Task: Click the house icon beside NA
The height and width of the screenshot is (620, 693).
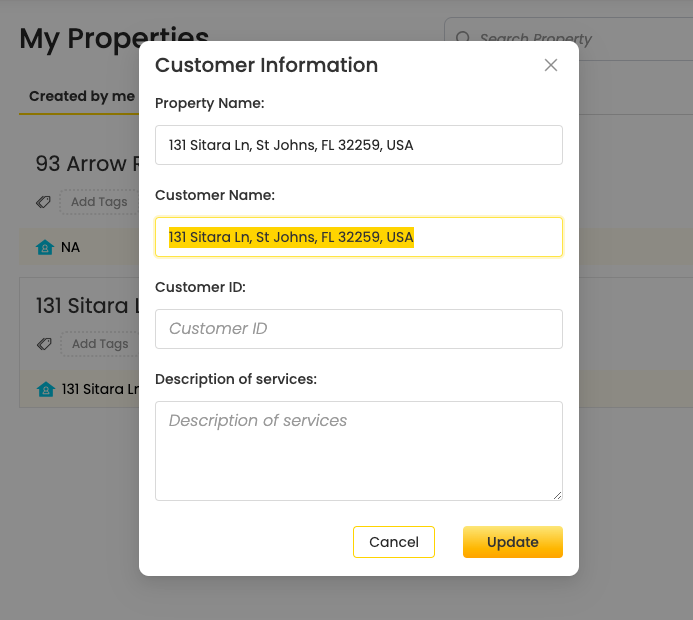Action: (45, 247)
